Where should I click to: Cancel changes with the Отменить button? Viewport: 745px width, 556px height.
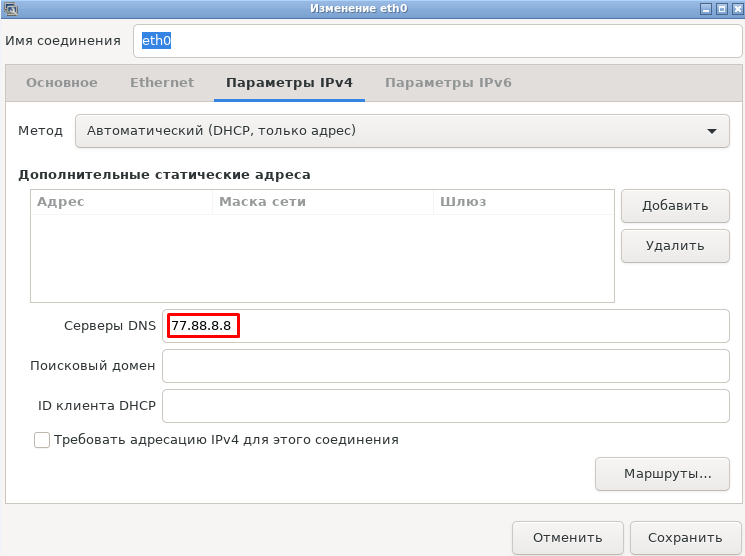coord(567,537)
